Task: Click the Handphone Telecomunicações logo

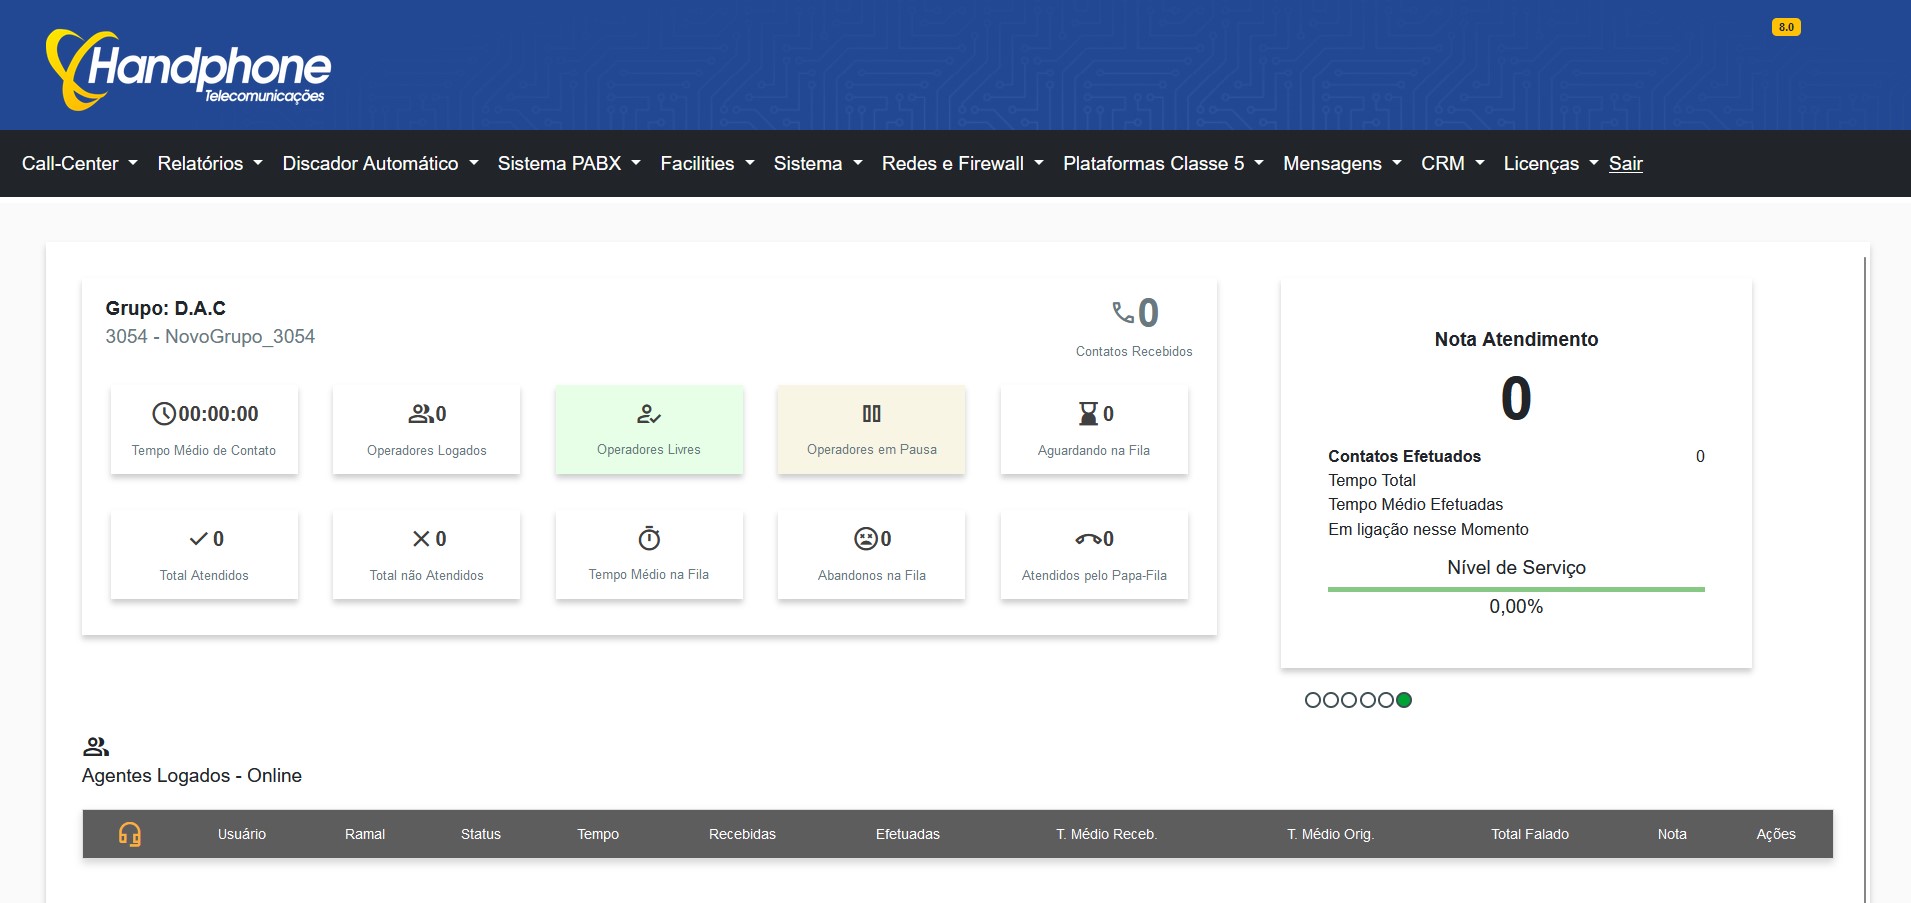Action: [188, 69]
